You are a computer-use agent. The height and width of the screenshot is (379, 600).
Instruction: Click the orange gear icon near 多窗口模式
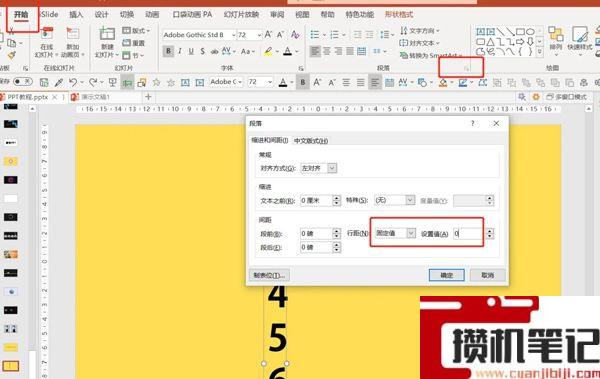[x=536, y=97]
